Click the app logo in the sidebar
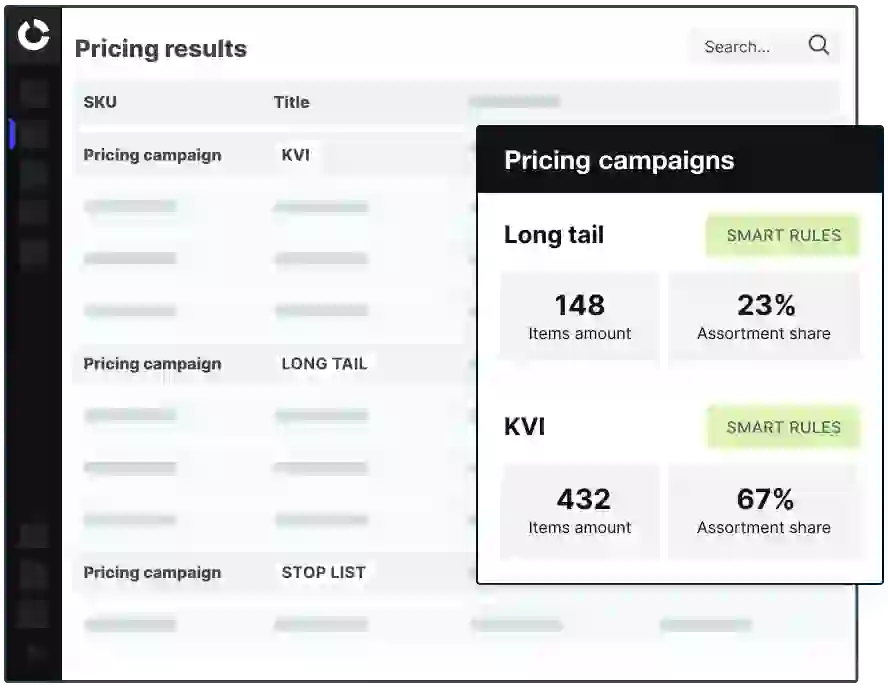This screenshot has width=888, height=686. click(33, 35)
